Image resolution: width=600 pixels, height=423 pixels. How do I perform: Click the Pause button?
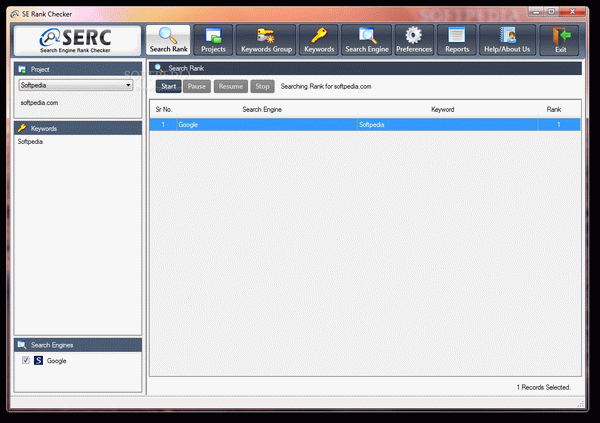coord(197,87)
